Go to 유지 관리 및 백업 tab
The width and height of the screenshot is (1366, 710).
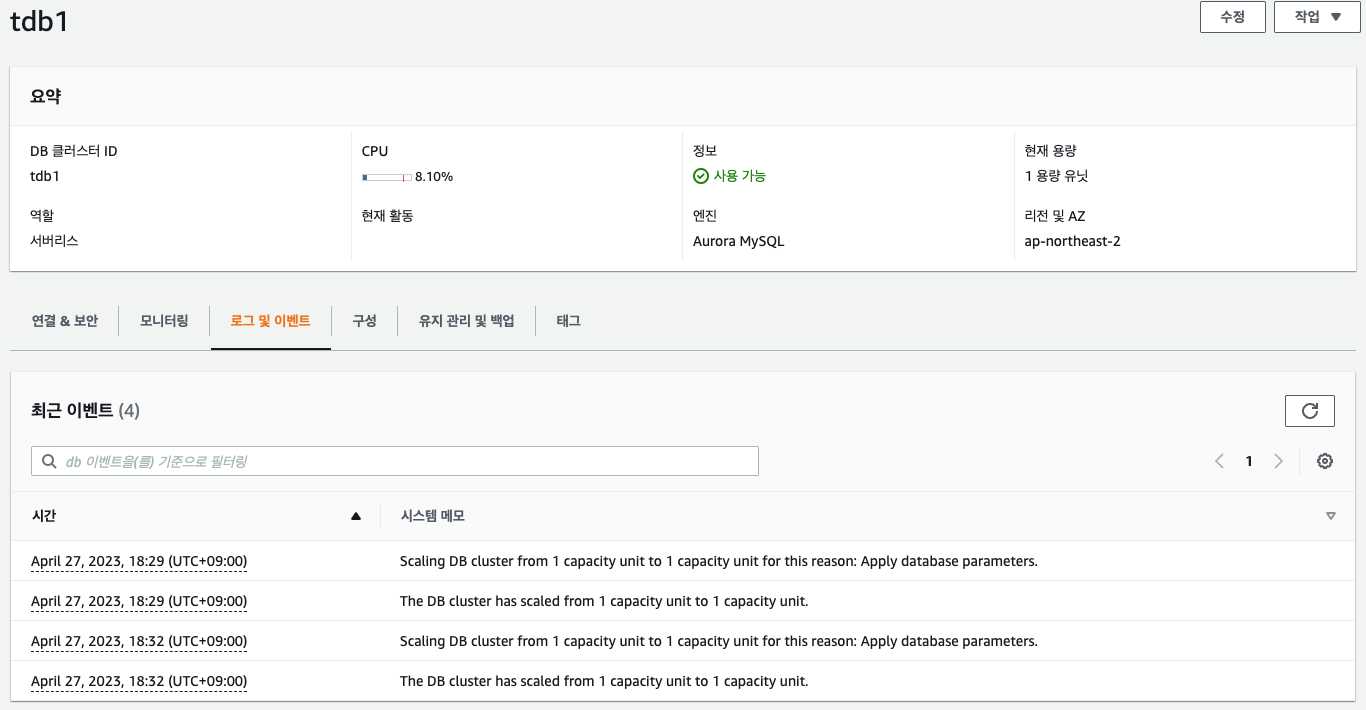466,321
